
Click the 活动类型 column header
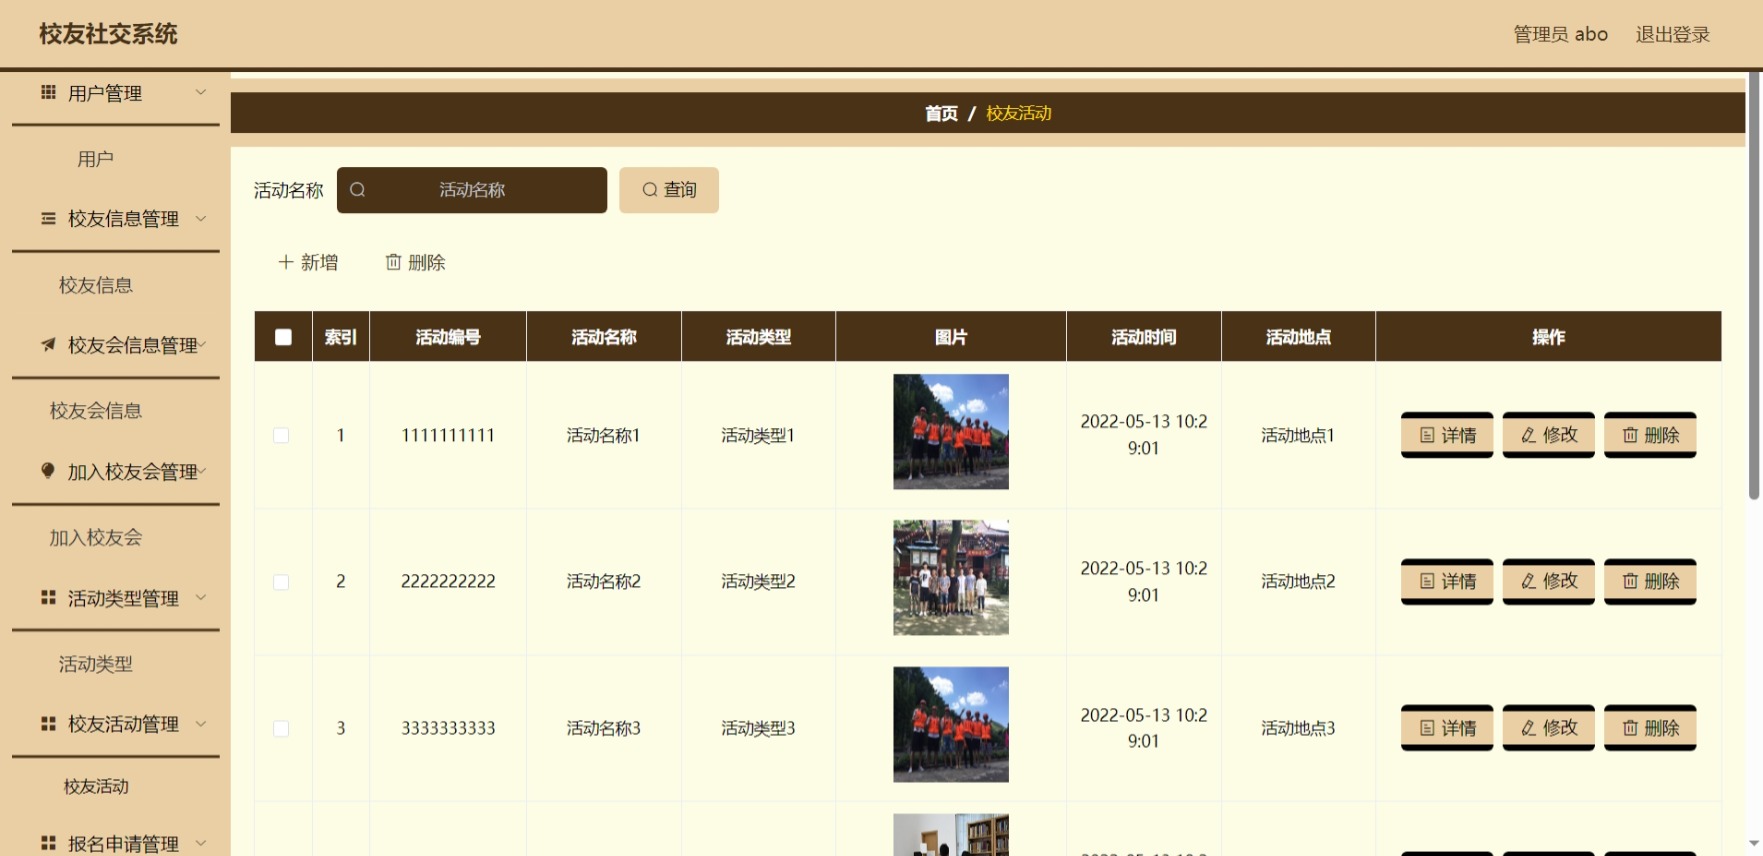point(758,337)
